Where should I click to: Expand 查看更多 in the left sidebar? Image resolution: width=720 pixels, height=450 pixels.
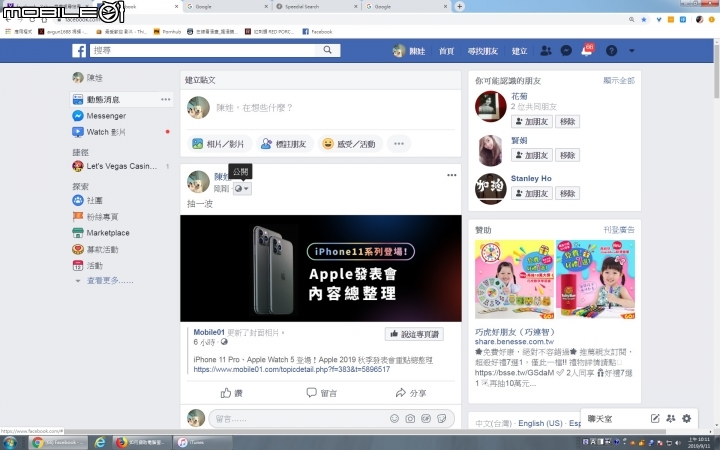(110, 281)
